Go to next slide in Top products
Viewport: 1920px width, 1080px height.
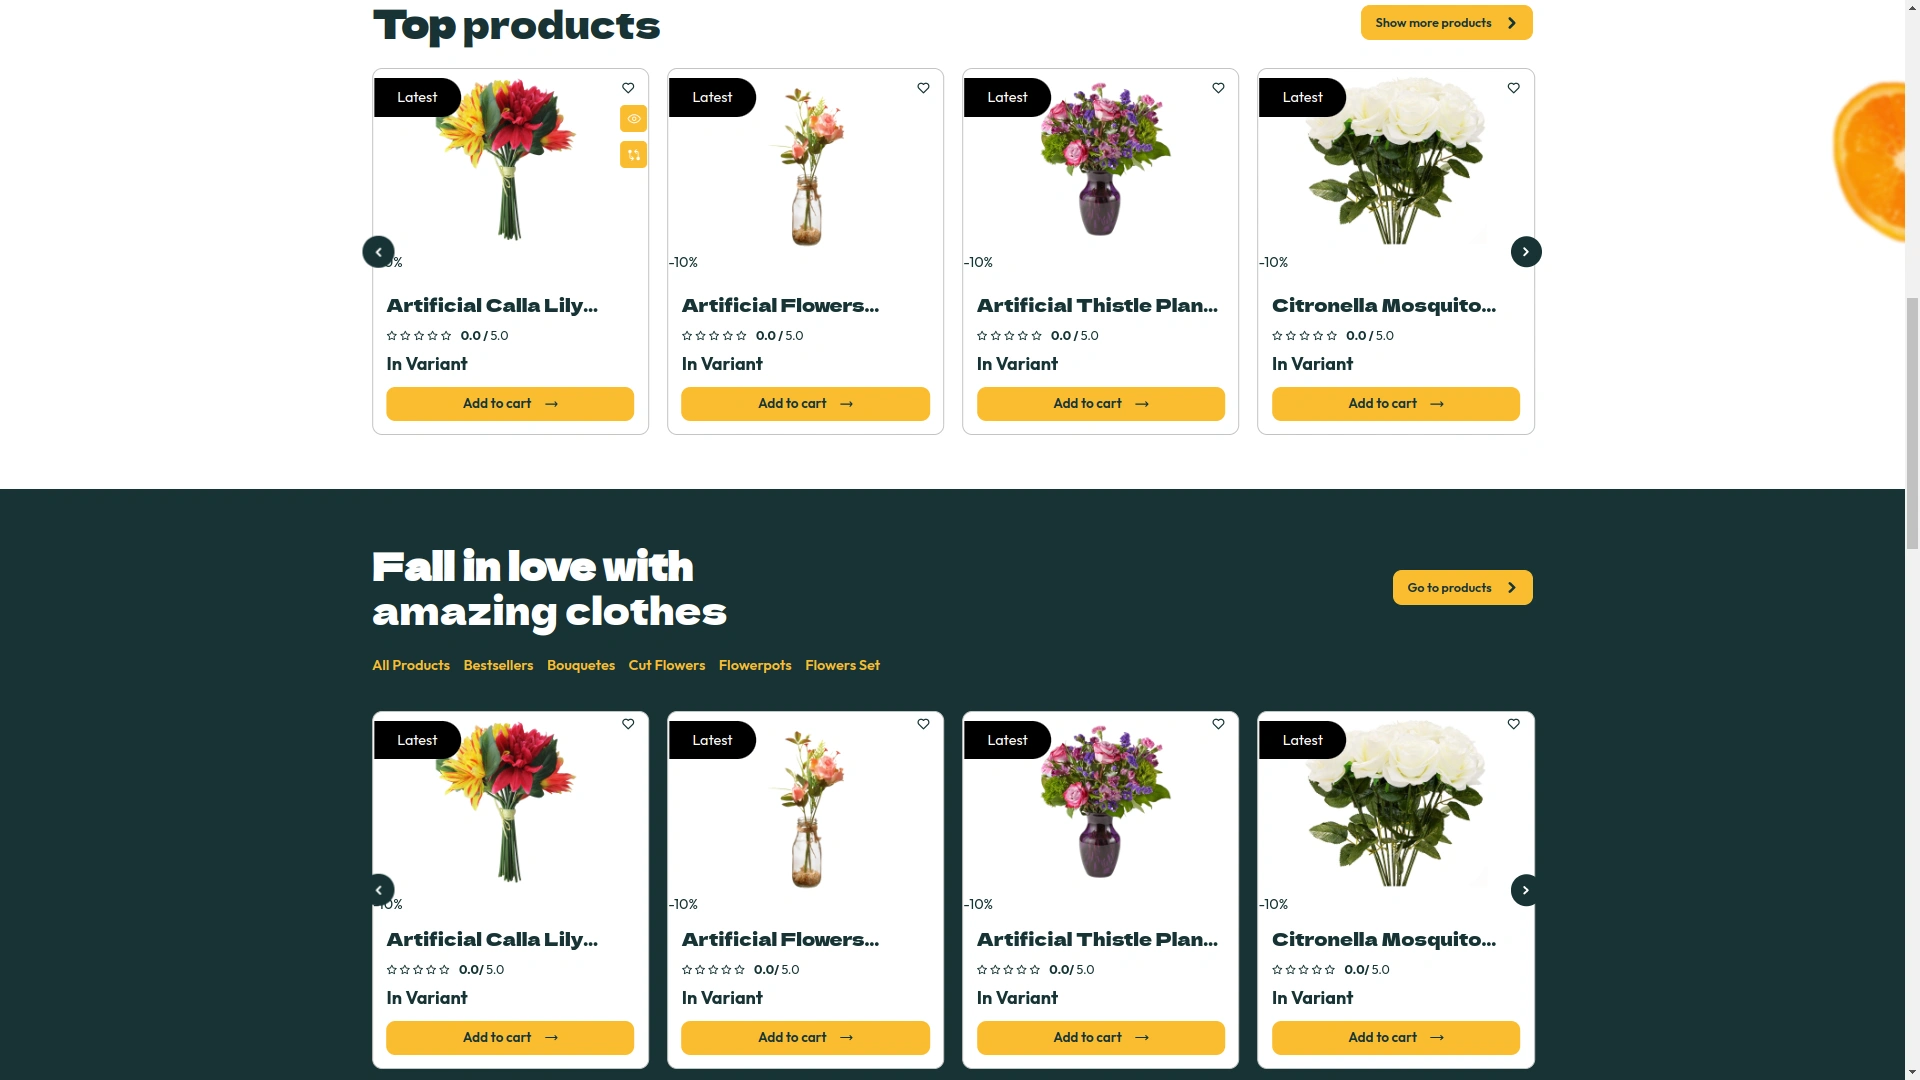(x=1525, y=252)
